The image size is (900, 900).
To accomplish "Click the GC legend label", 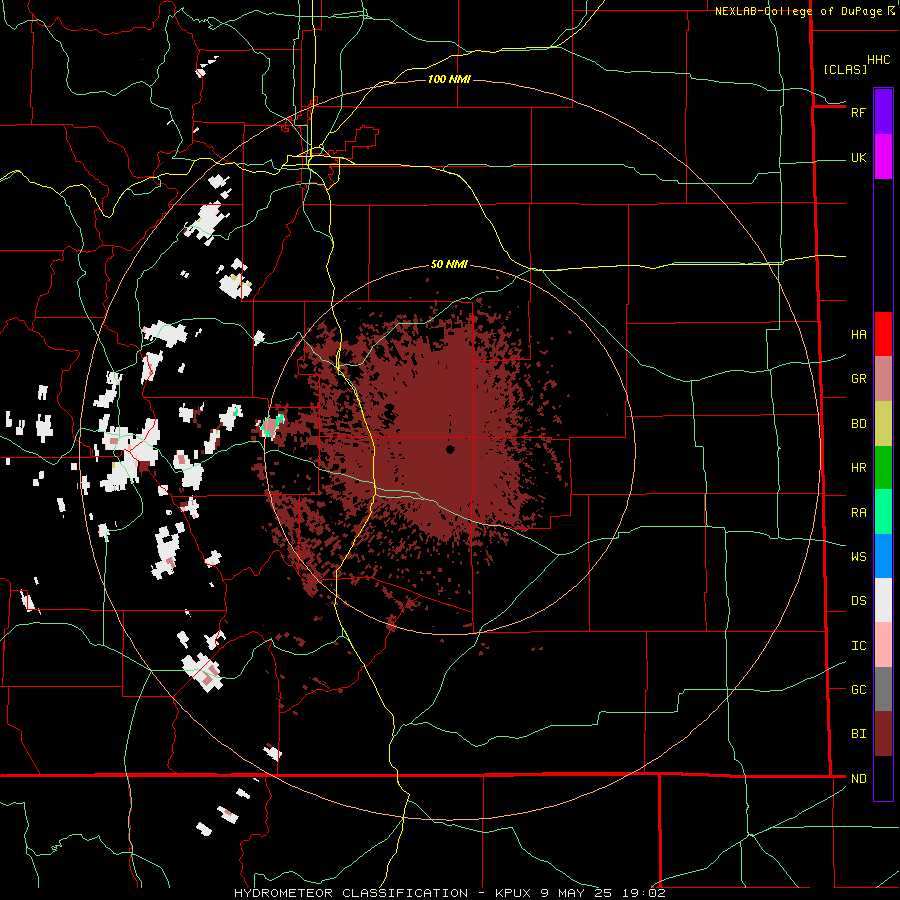I will click(x=858, y=689).
